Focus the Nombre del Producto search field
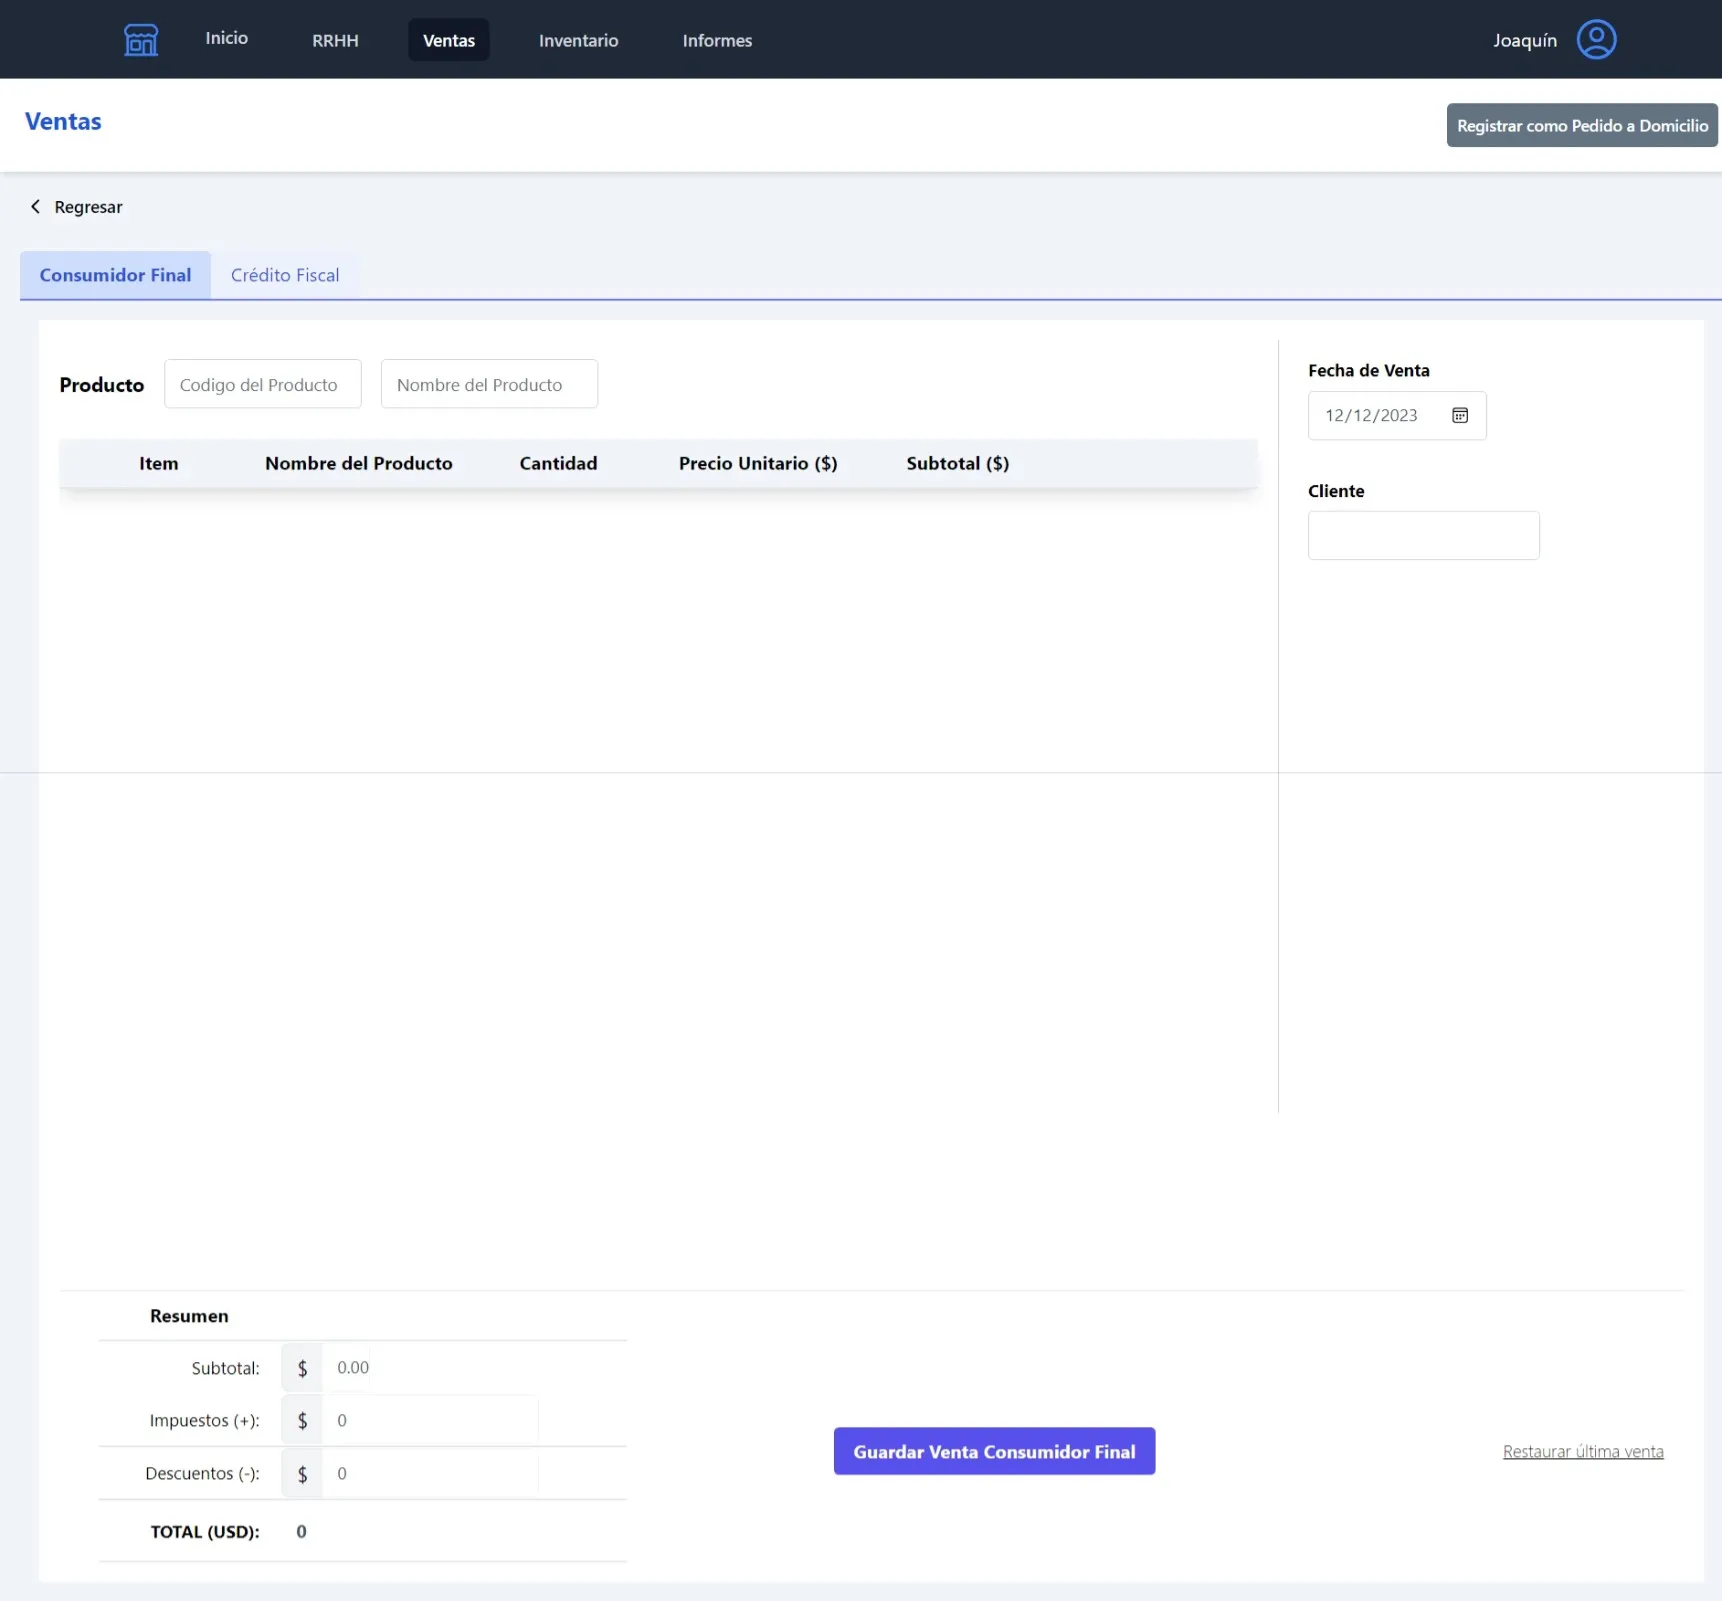Image resolution: width=1722 pixels, height=1601 pixels. click(489, 384)
